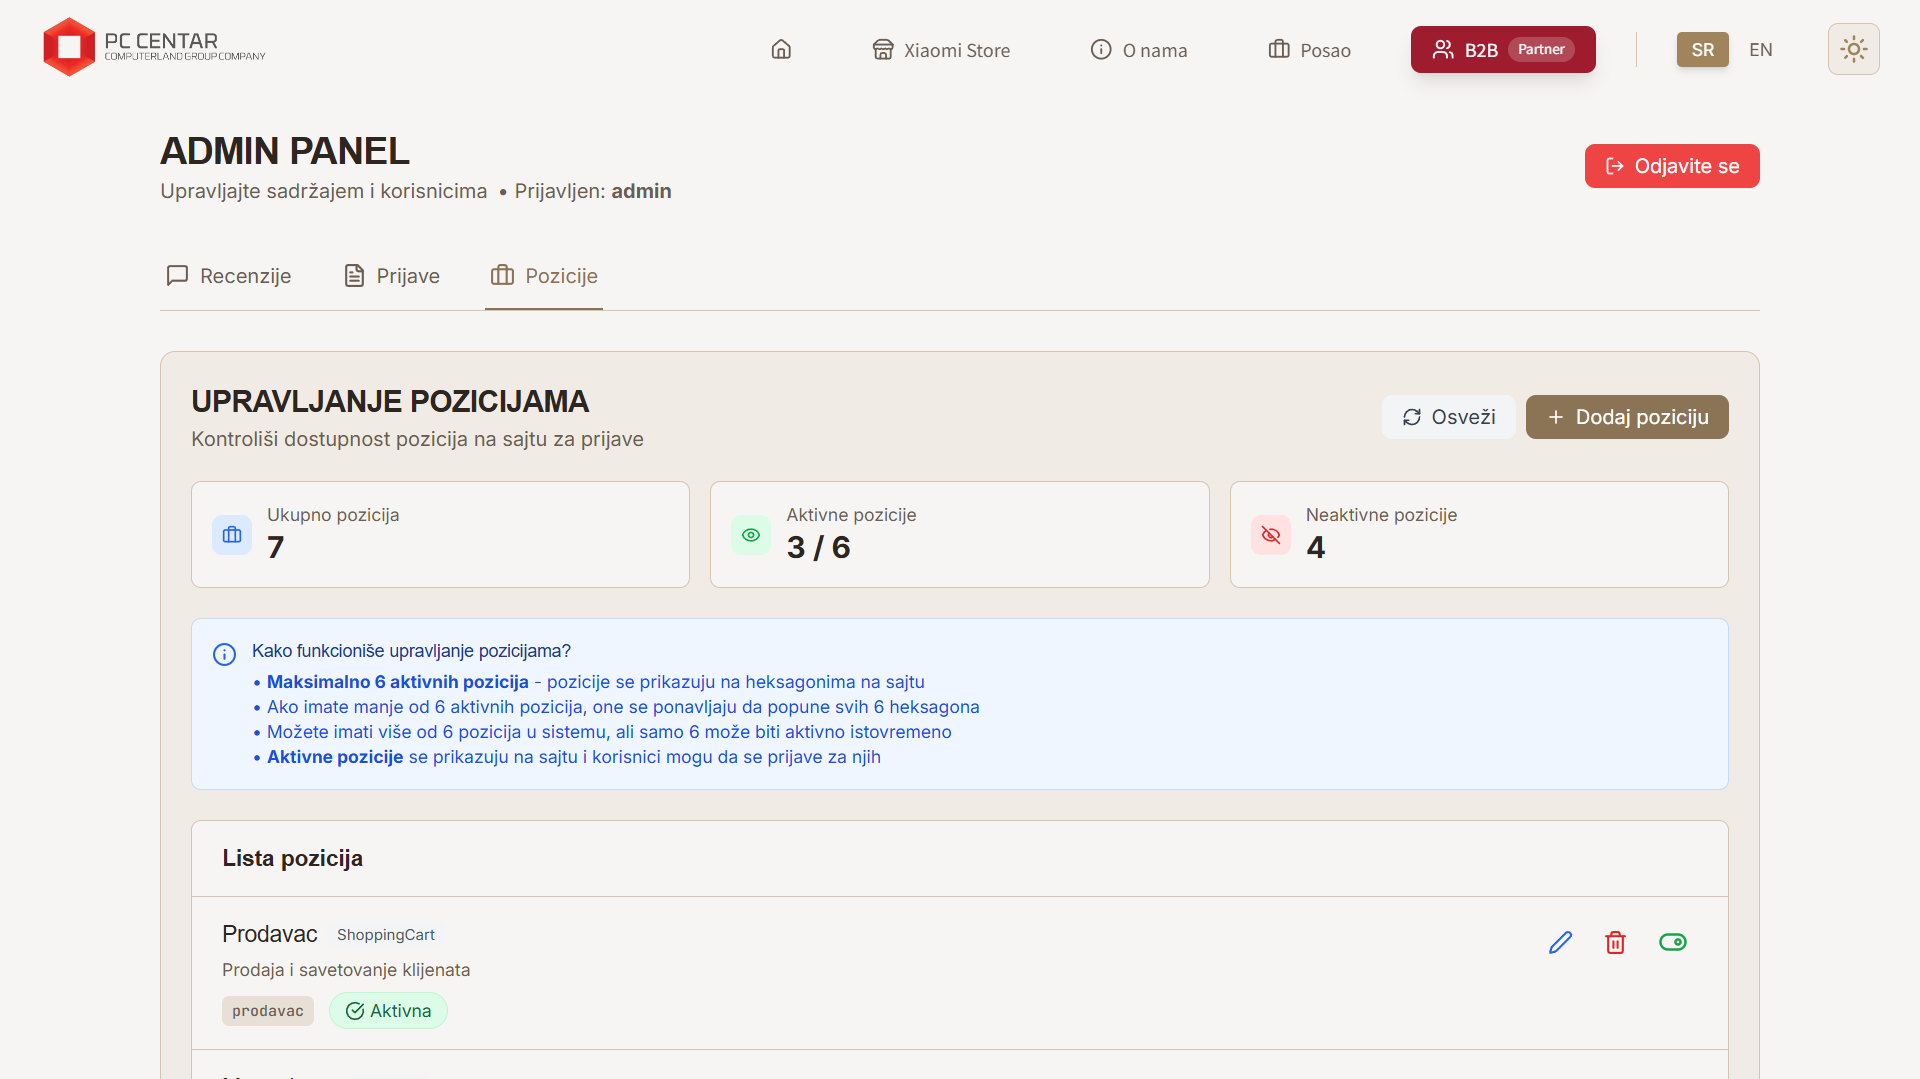Image resolution: width=1920 pixels, height=1079 pixels.
Task: Click the crossed-eye icon in Neaktivne pozicije
Action: tap(1271, 535)
